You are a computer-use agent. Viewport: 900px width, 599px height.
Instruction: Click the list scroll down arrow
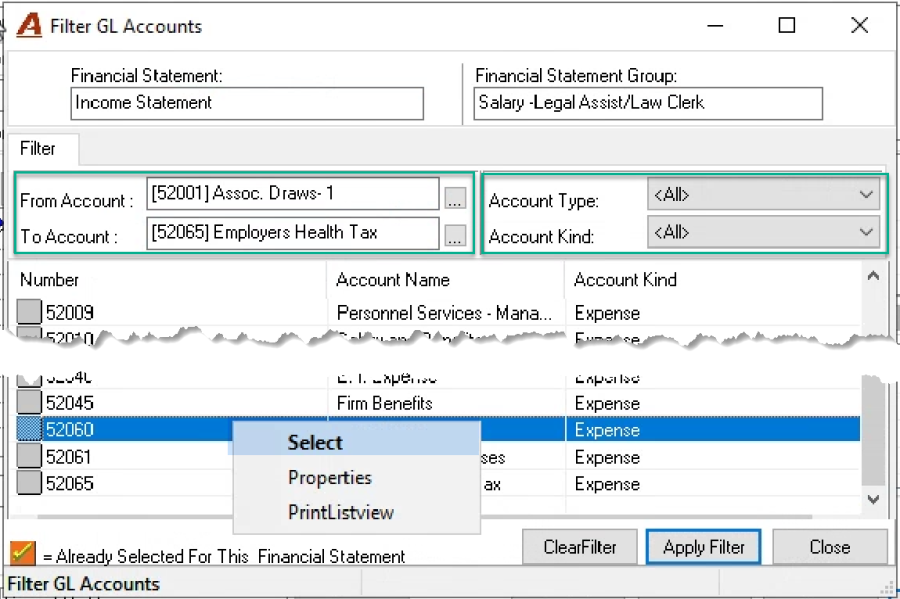873,499
